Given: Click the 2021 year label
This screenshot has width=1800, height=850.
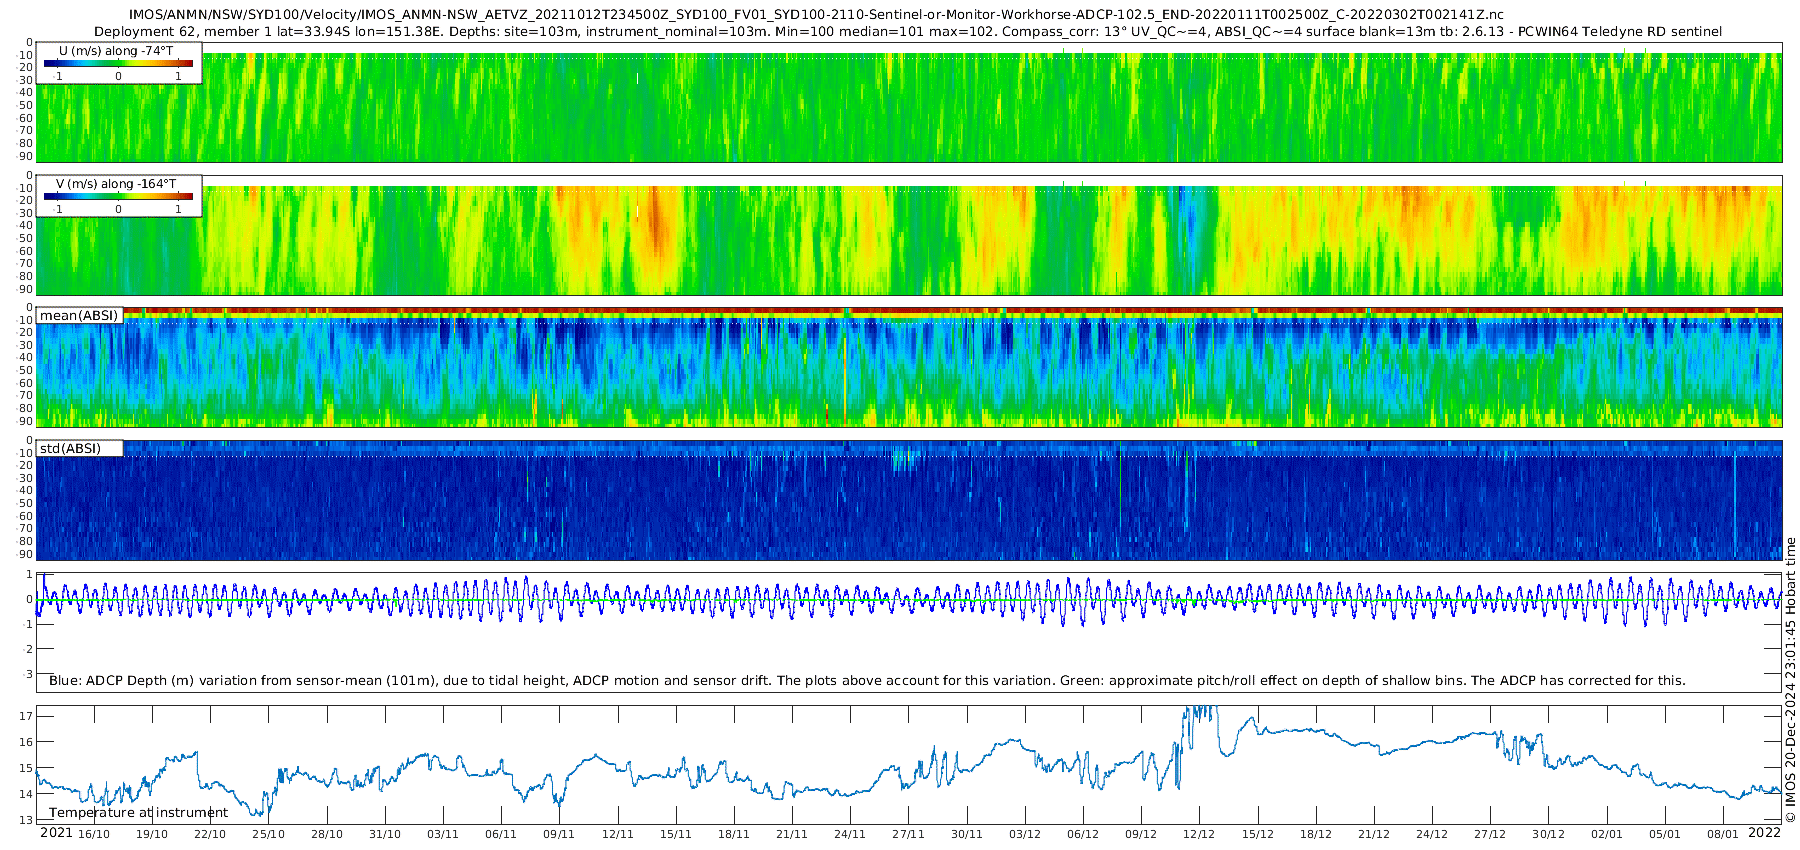Looking at the screenshot, I should coord(56,833).
